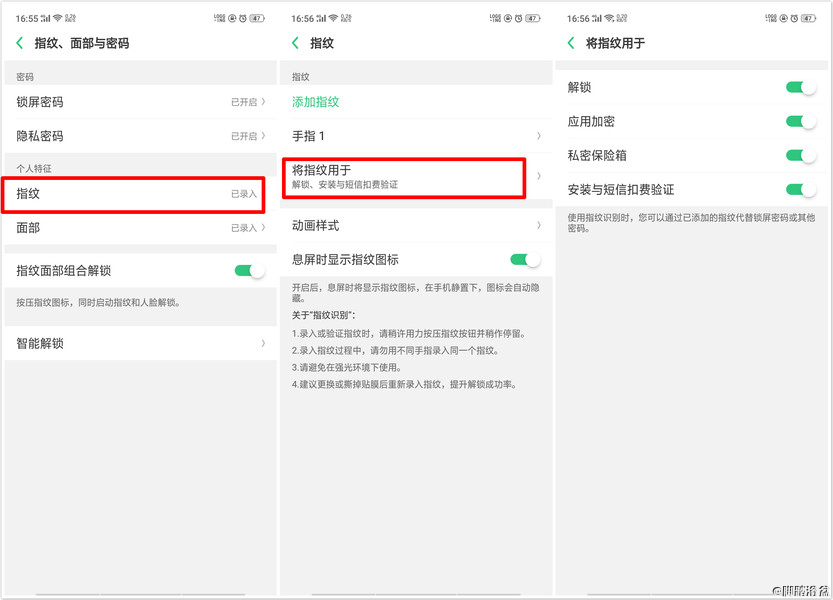This screenshot has height=600, width=833.
Task: Click the back arrow on 指纹、面部与密码 screen
Action: point(20,43)
